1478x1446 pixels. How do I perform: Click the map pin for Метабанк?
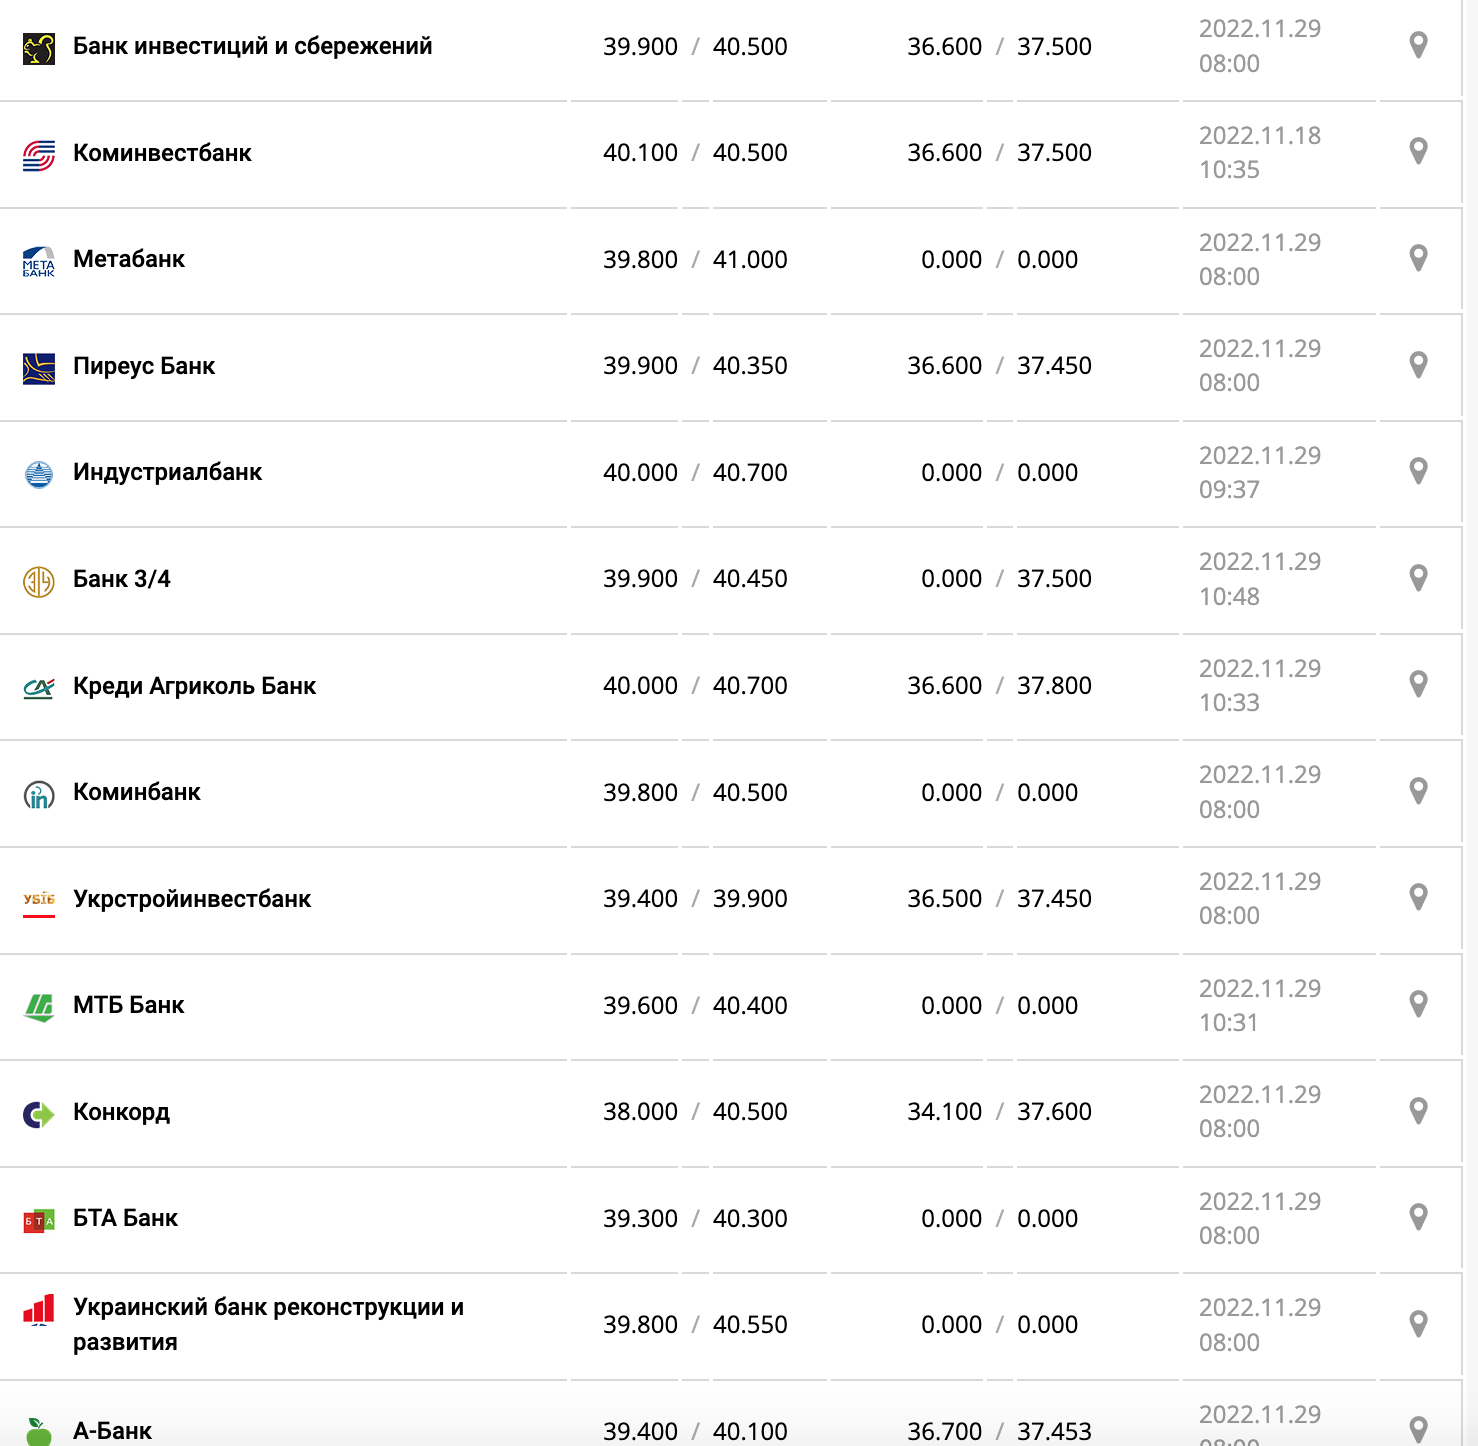(x=1418, y=258)
